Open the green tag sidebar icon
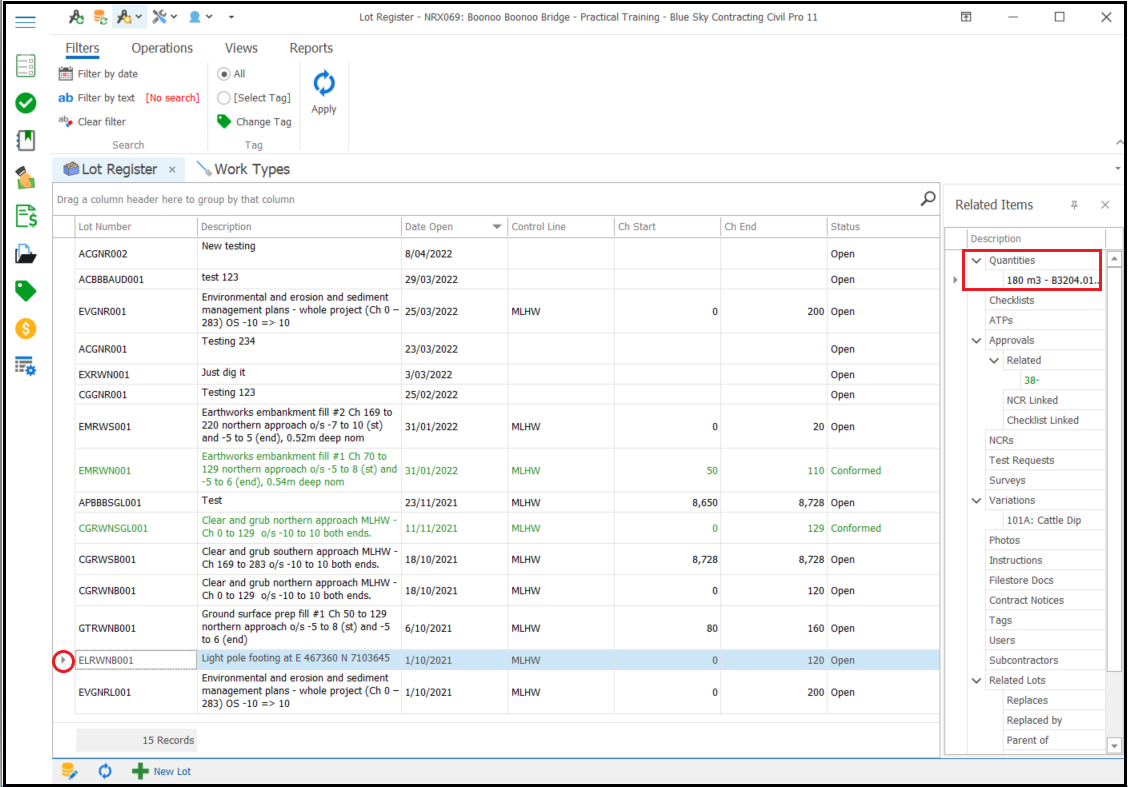The image size is (1128, 787). click(26, 291)
